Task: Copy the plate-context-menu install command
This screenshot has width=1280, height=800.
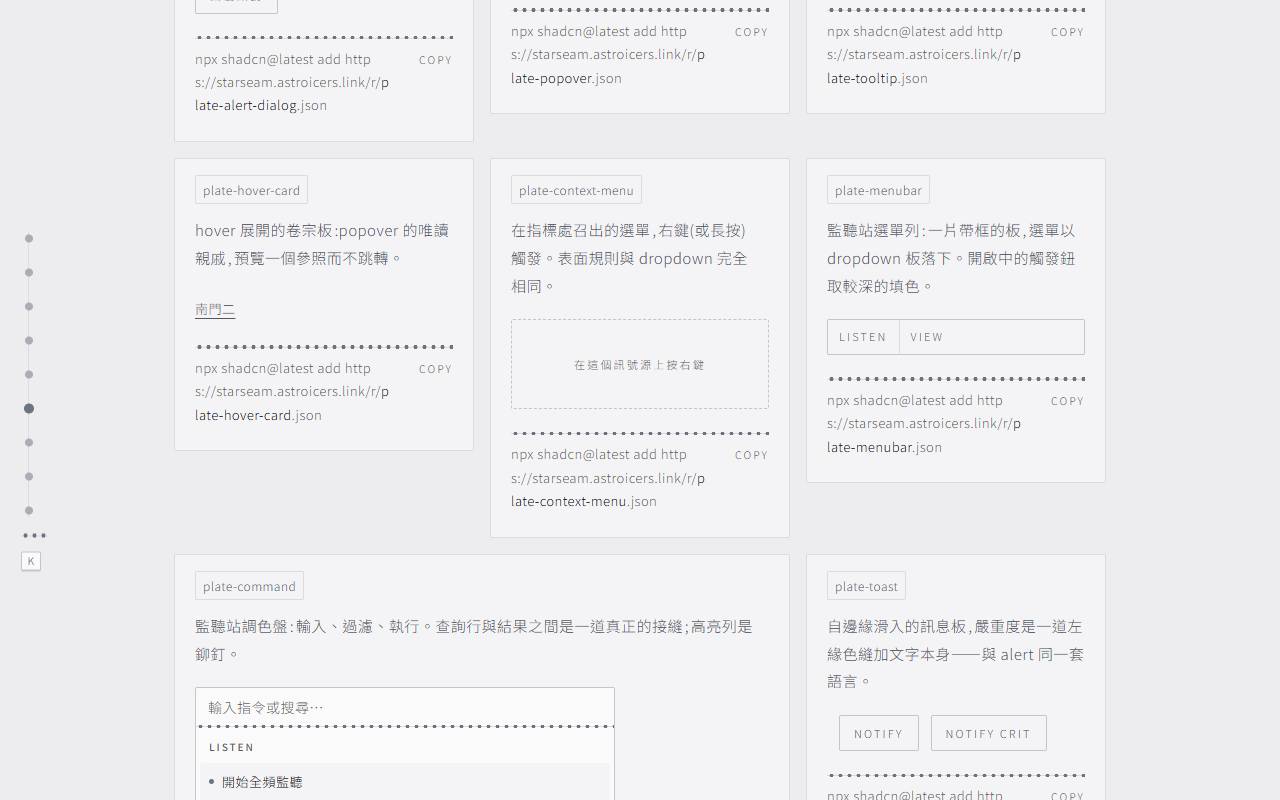Action: (751, 455)
